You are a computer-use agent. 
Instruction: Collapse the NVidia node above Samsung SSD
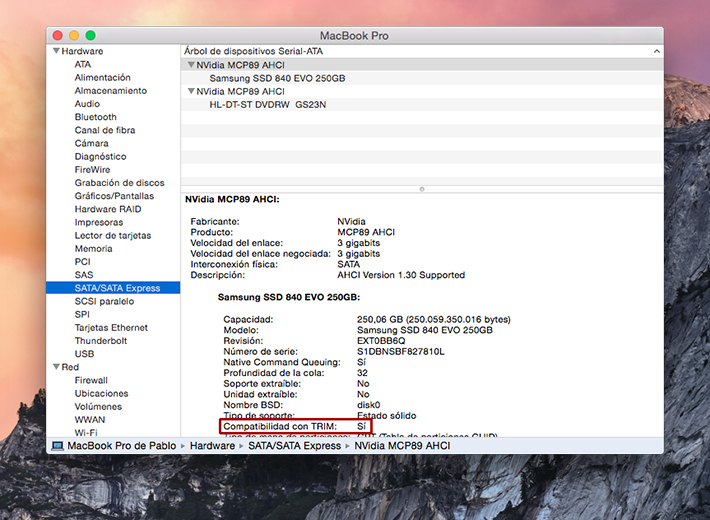point(191,64)
